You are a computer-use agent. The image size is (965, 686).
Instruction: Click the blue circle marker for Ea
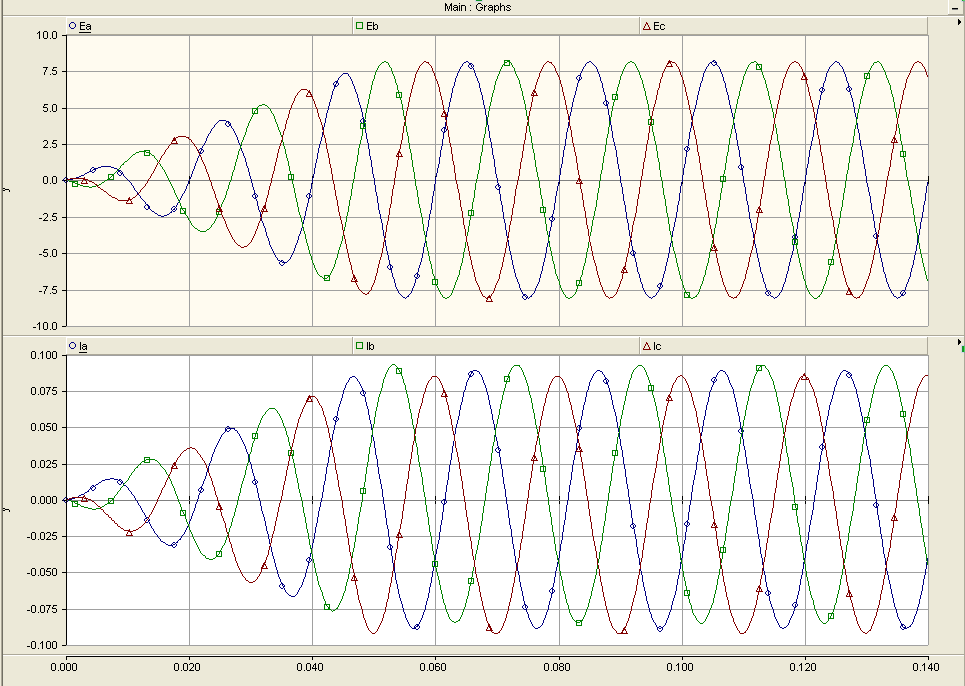(x=73, y=26)
